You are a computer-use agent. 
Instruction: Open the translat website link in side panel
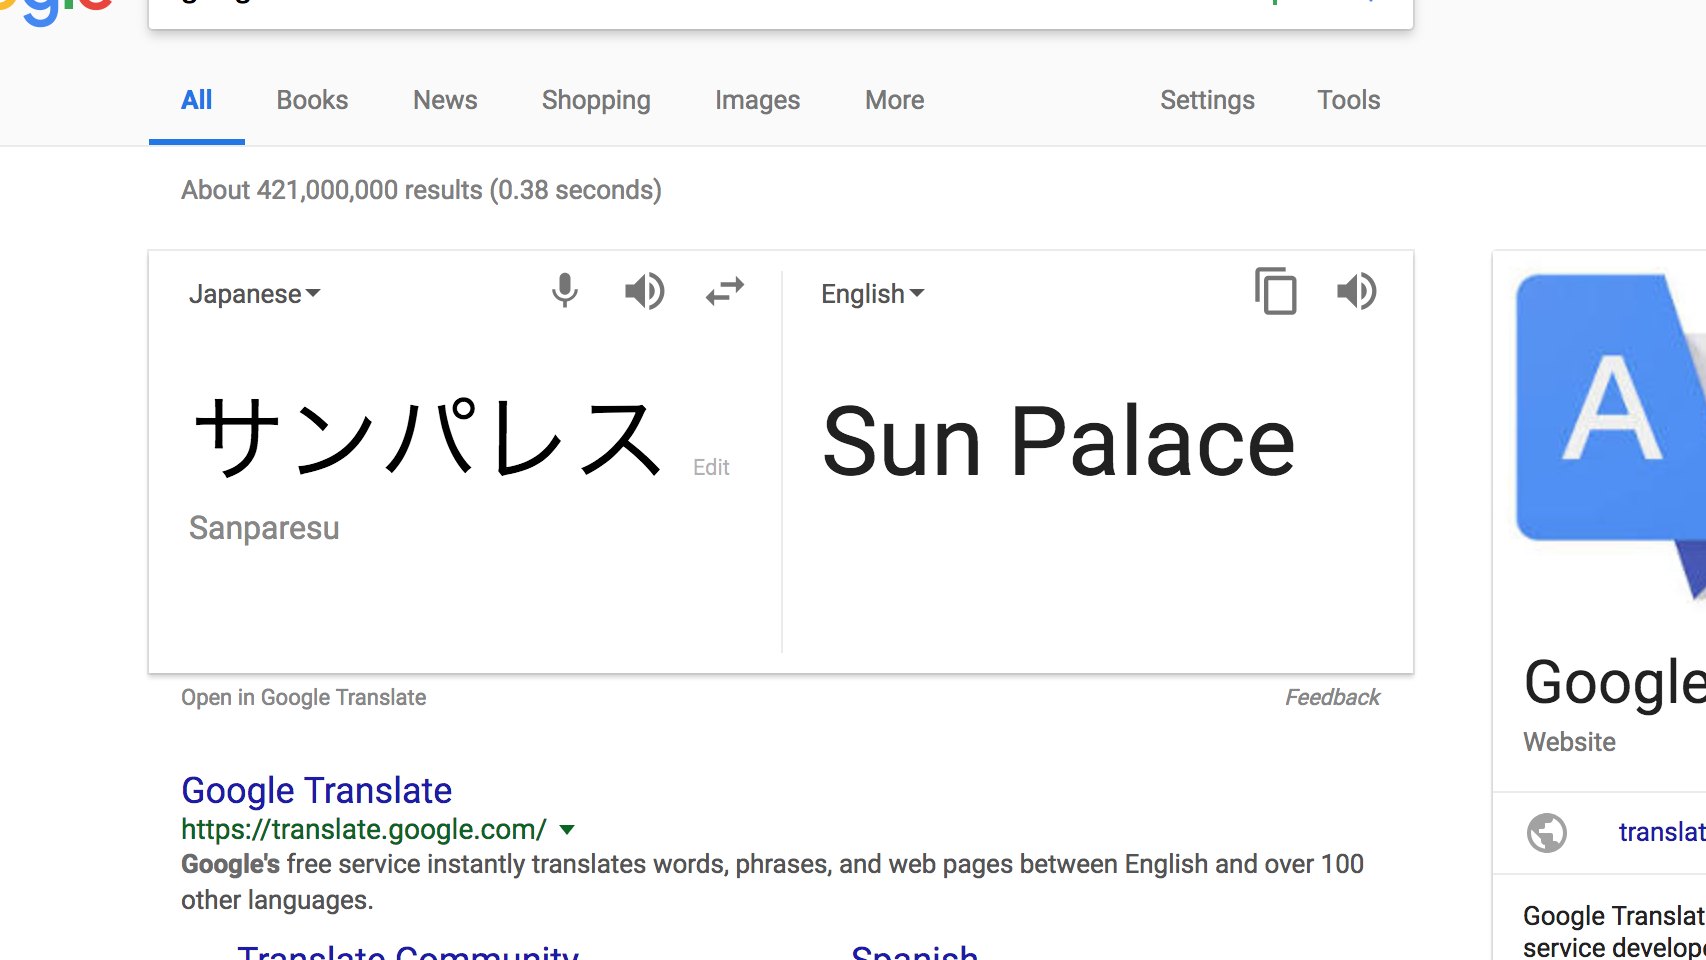(x=1662, y=832)
